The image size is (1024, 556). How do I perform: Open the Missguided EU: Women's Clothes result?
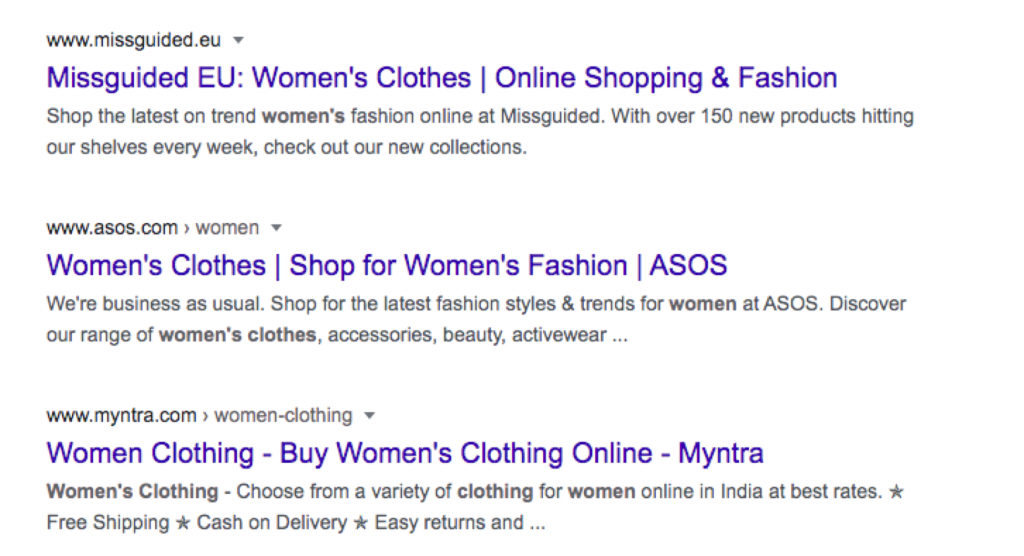point(441,78)
